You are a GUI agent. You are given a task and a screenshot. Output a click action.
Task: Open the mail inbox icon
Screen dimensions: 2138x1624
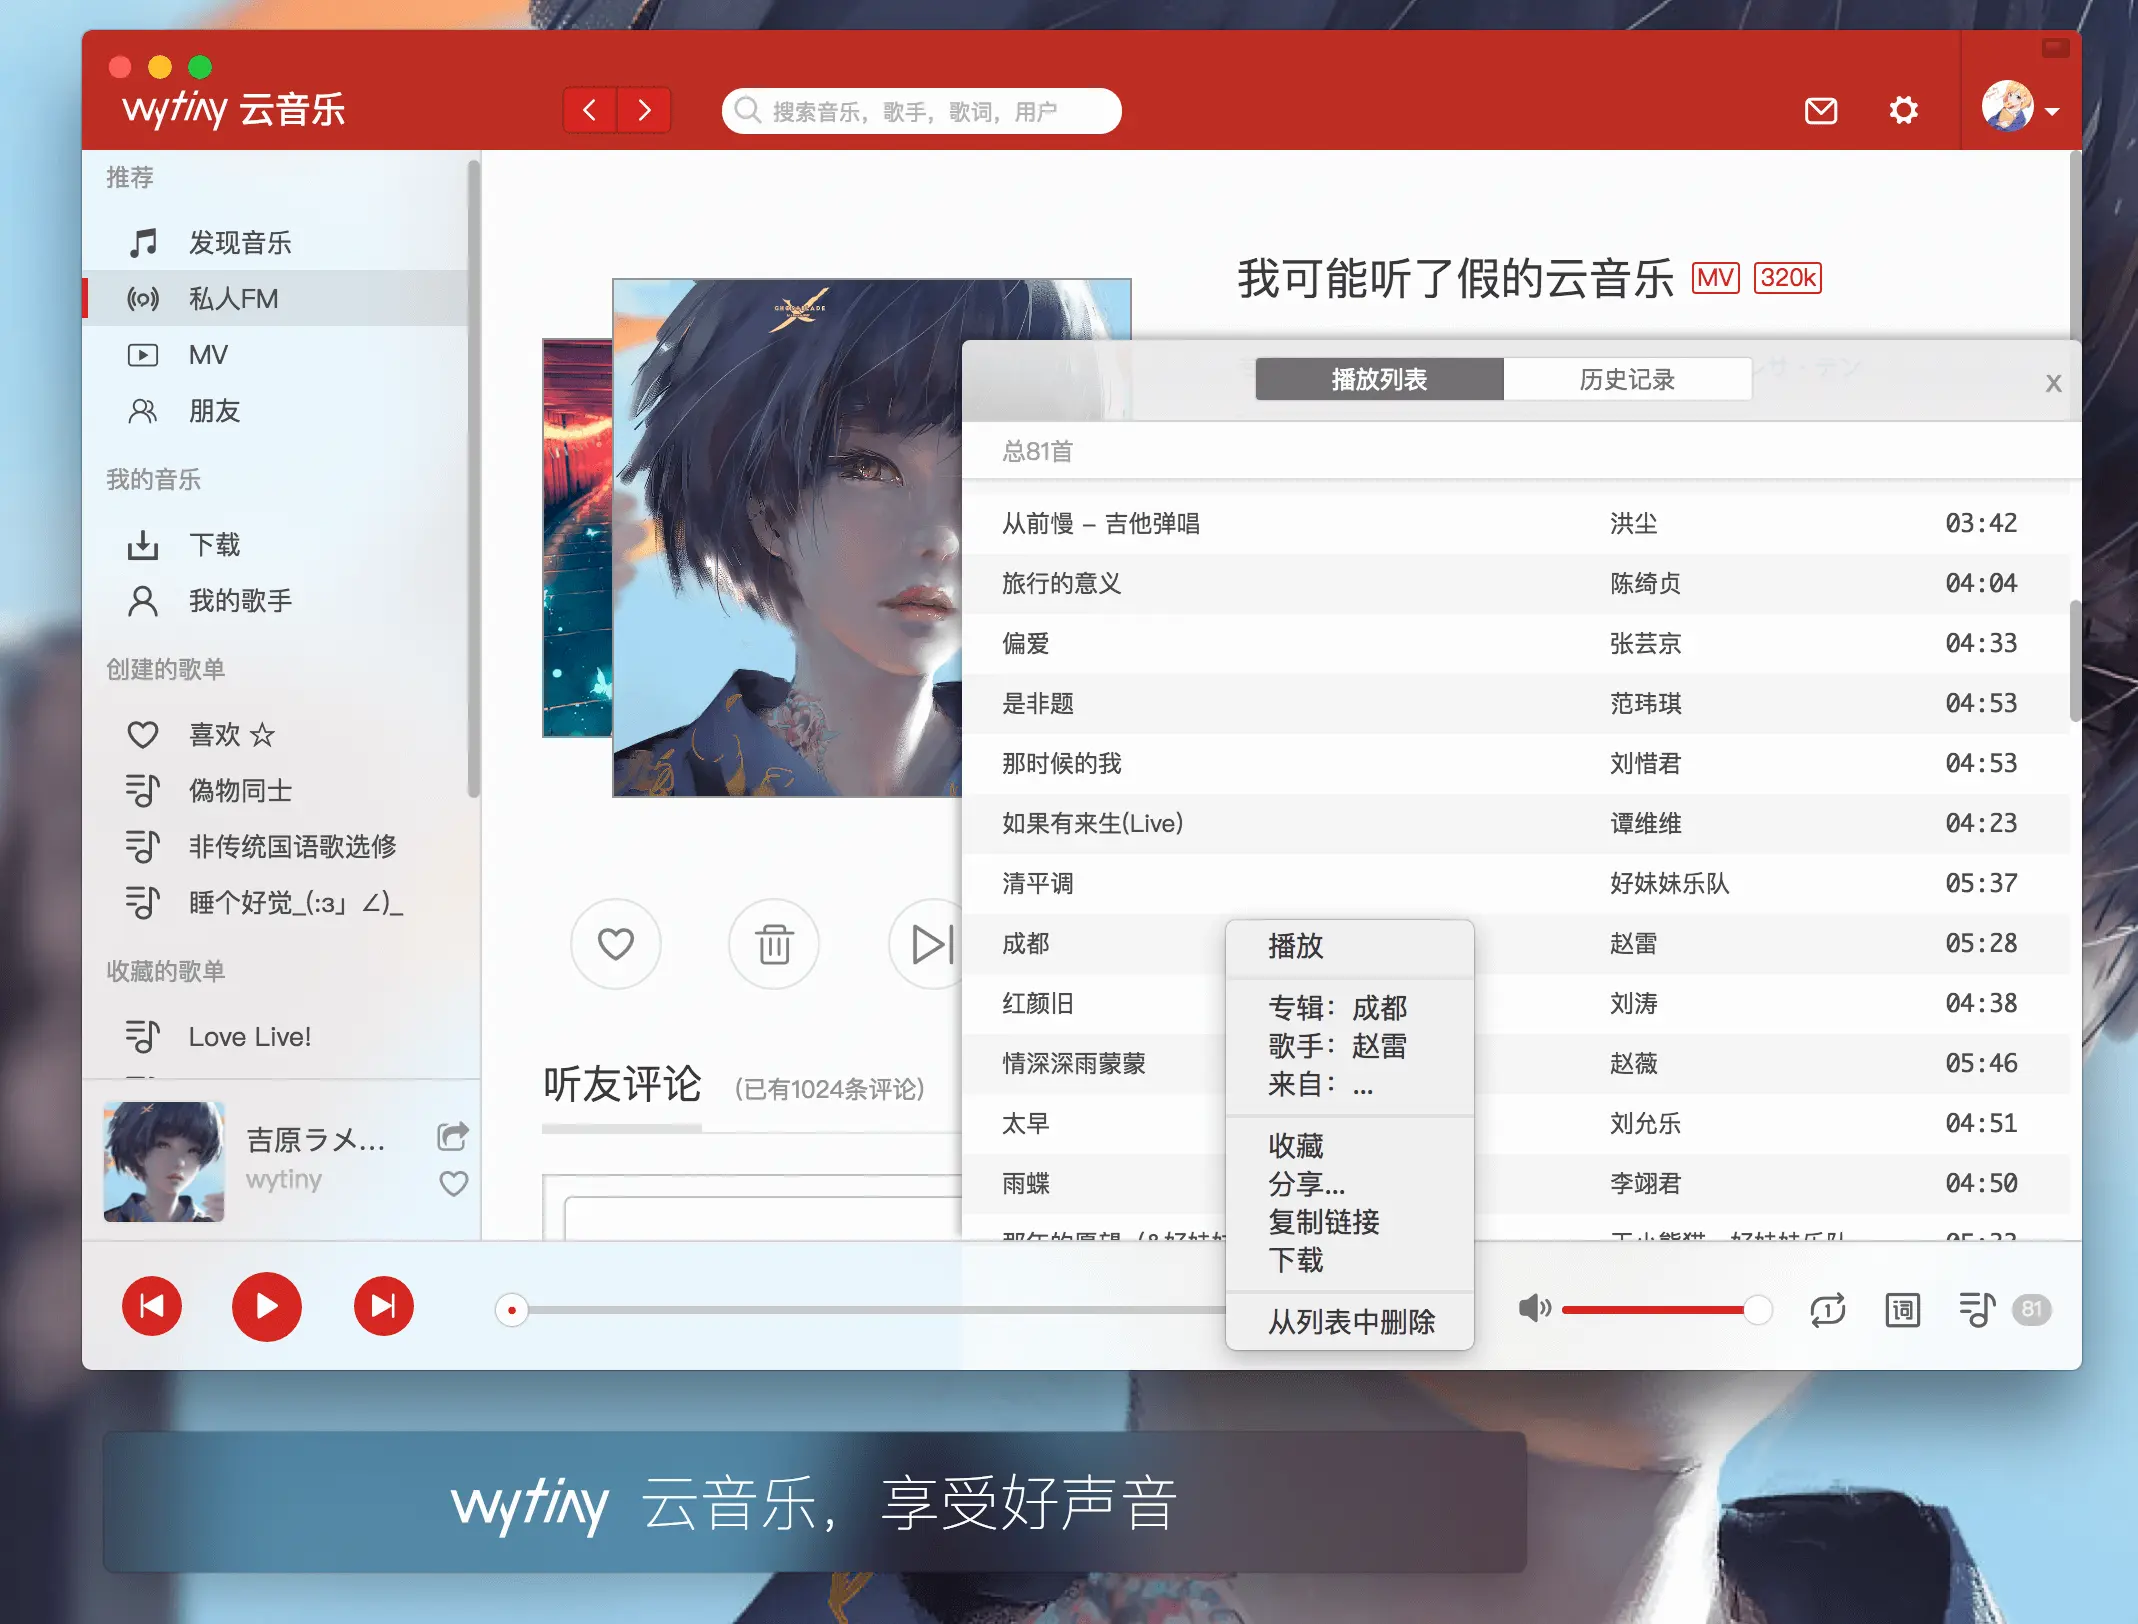pyautogui.click(x=1820, y=110)
